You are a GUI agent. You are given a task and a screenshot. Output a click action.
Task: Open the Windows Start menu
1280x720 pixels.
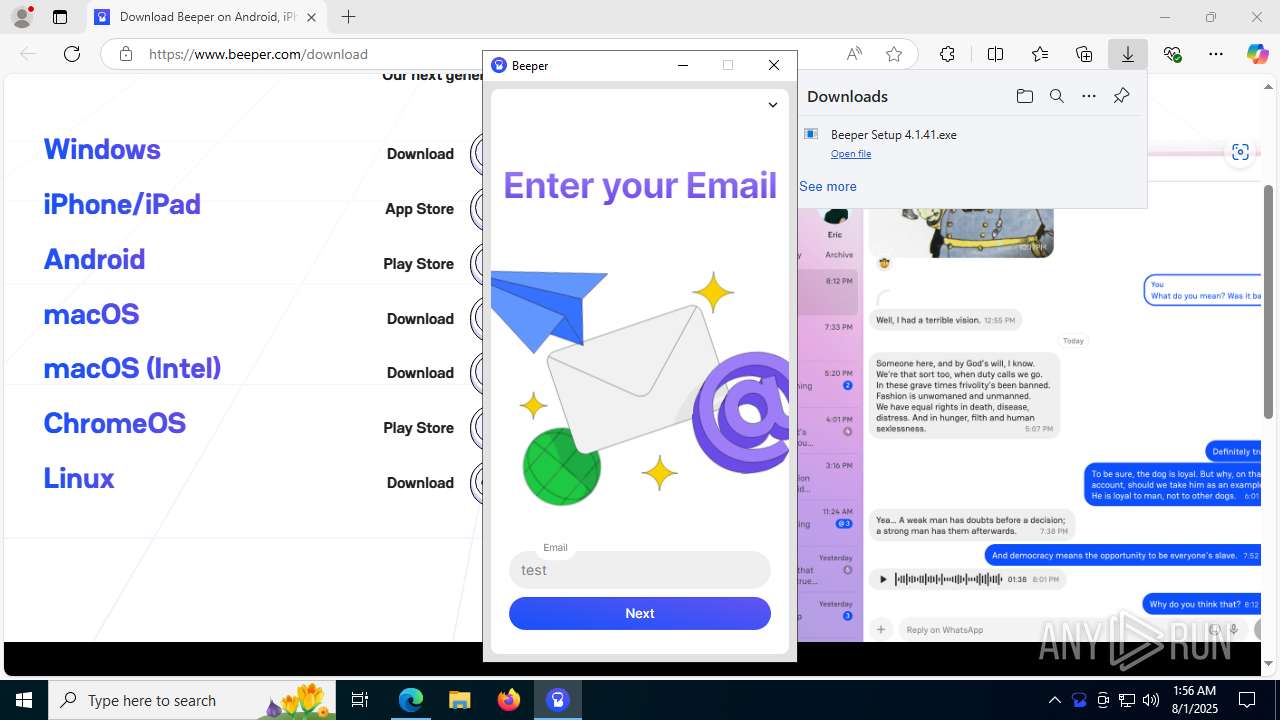pos(24,700)
